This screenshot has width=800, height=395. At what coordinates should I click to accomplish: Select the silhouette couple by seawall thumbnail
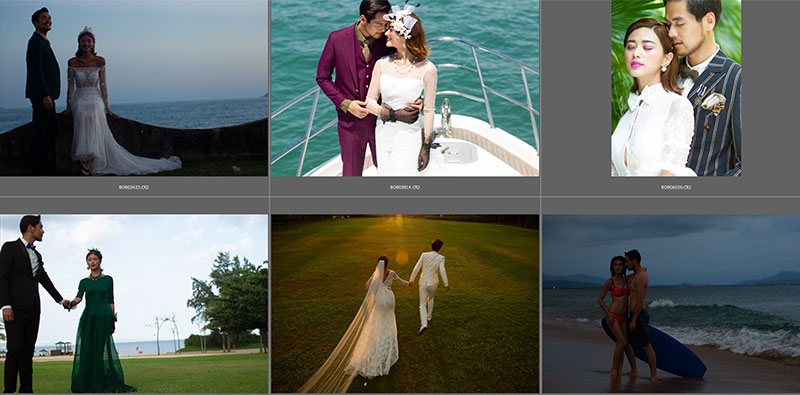(134, 88)
